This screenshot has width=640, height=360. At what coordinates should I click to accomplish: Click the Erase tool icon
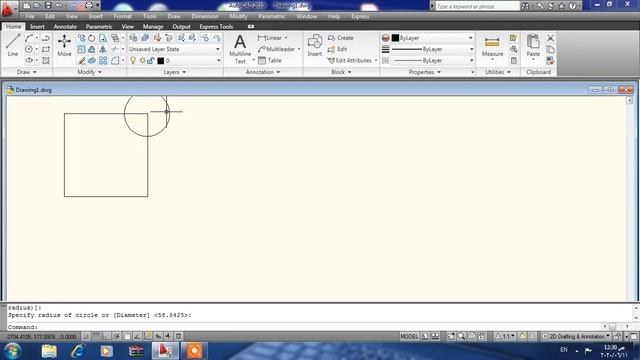pos(81,61)
